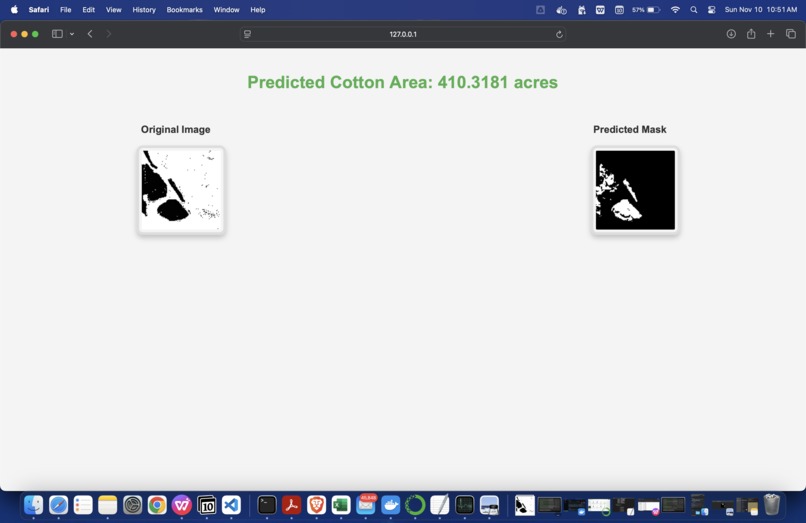Screen dimensions: 806x523
Task: Open the sidebar tab group dropdown arrow
Action: (x=72, y=34)
